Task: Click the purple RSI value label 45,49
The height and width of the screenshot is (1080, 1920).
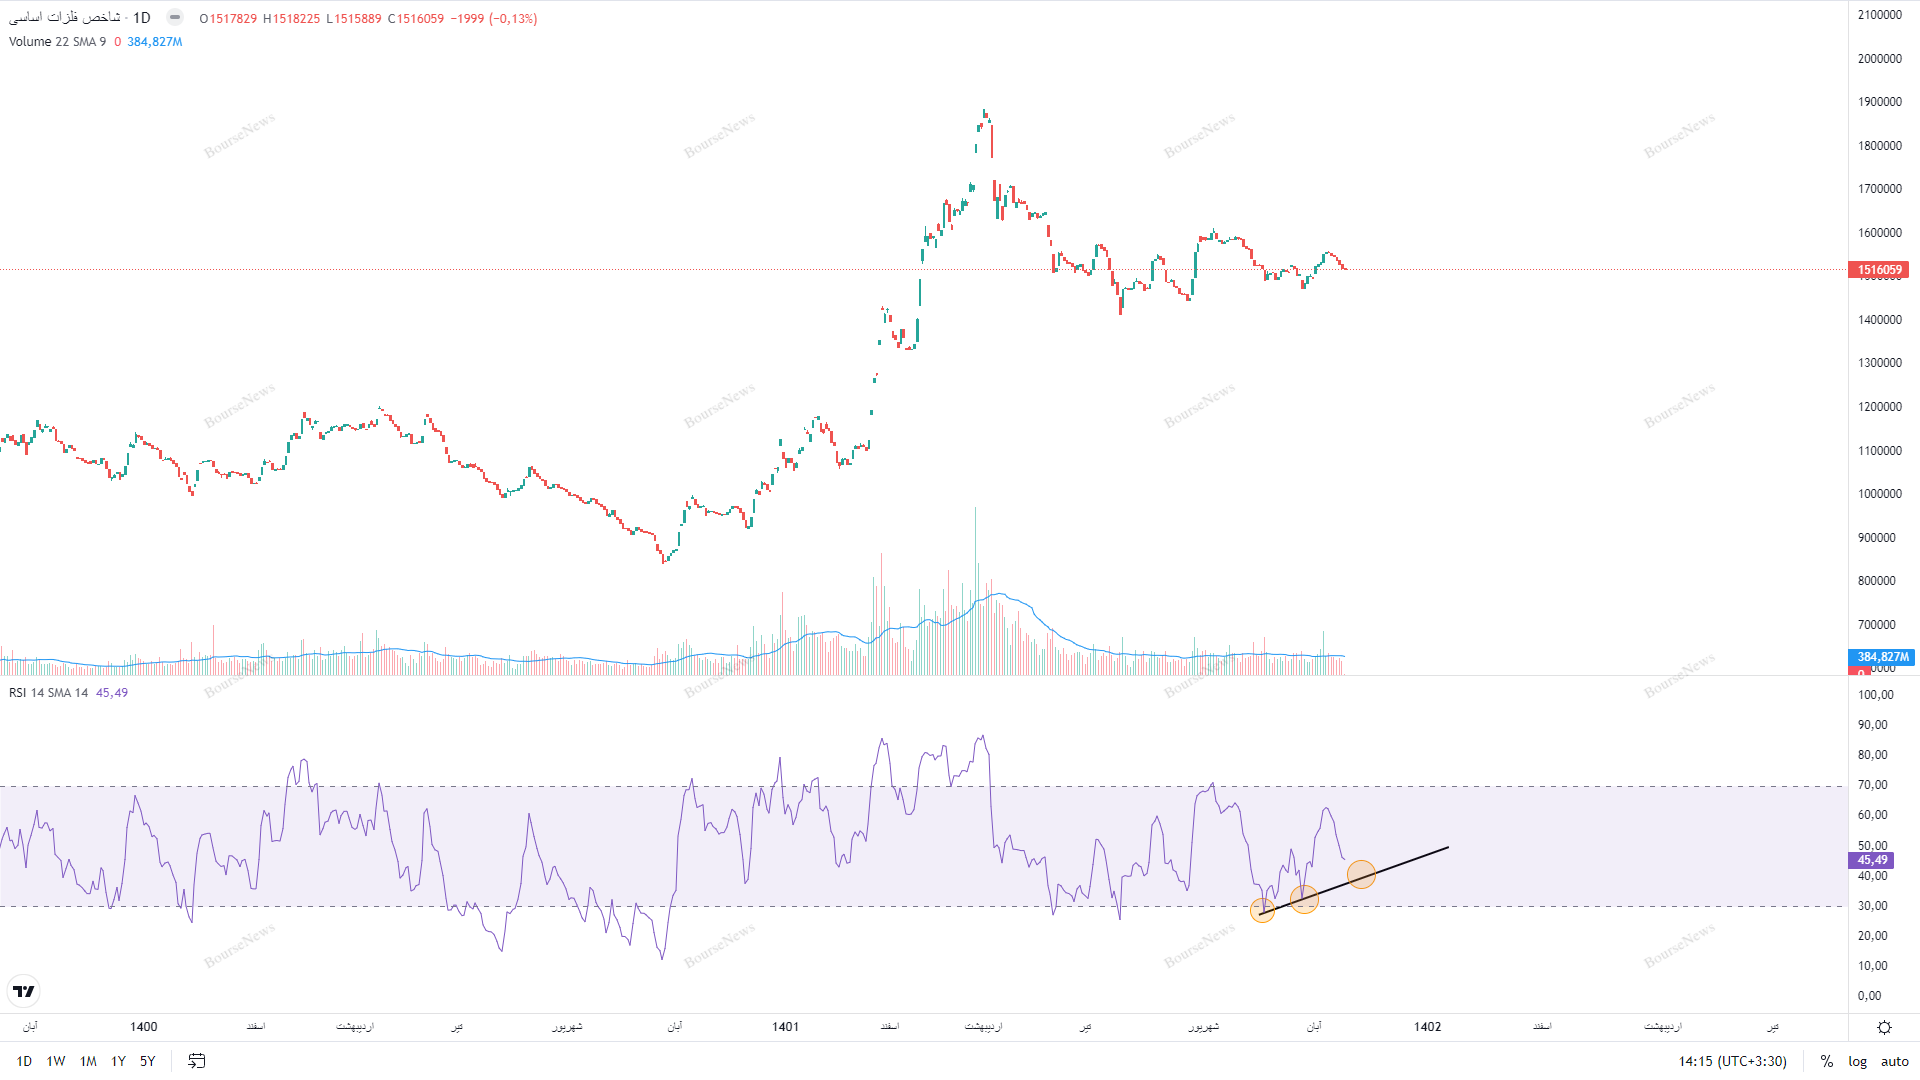Action: tap(1872, 860)
